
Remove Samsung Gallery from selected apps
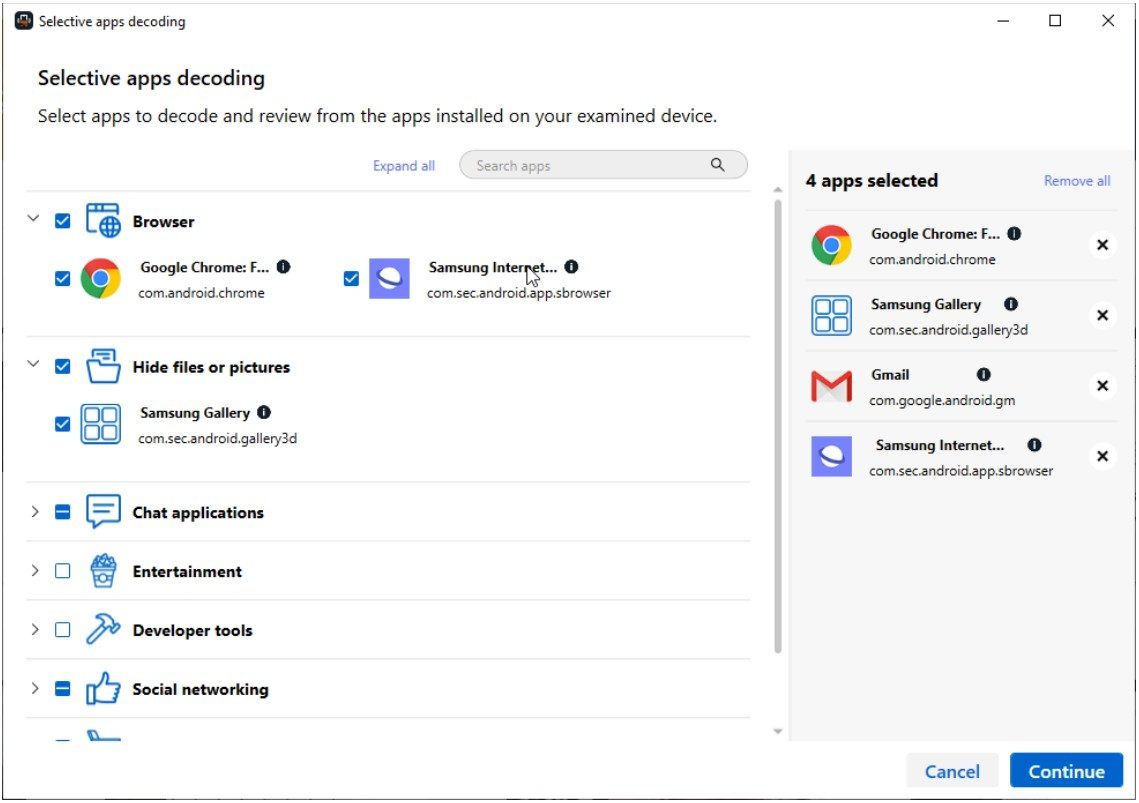coord(1103,315)
